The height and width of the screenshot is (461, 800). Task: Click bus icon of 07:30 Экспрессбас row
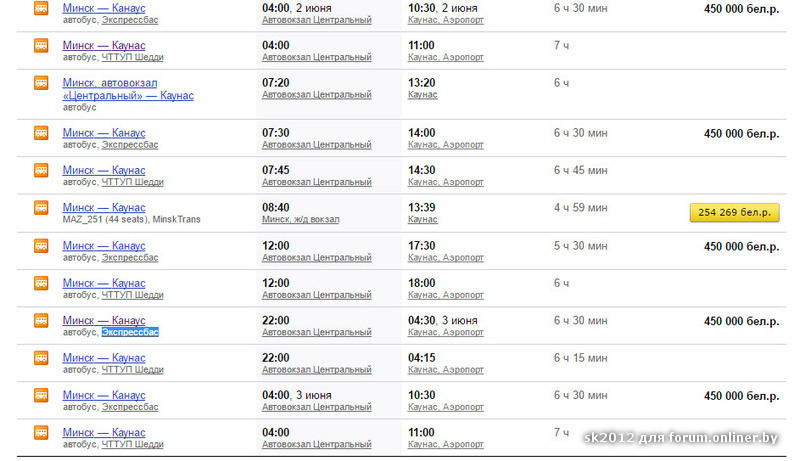tap(41, 133)
